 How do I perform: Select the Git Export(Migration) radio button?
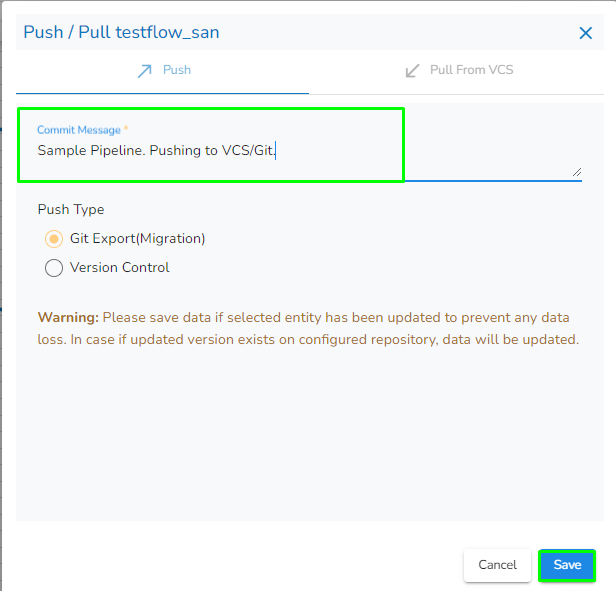click(54, 239)
